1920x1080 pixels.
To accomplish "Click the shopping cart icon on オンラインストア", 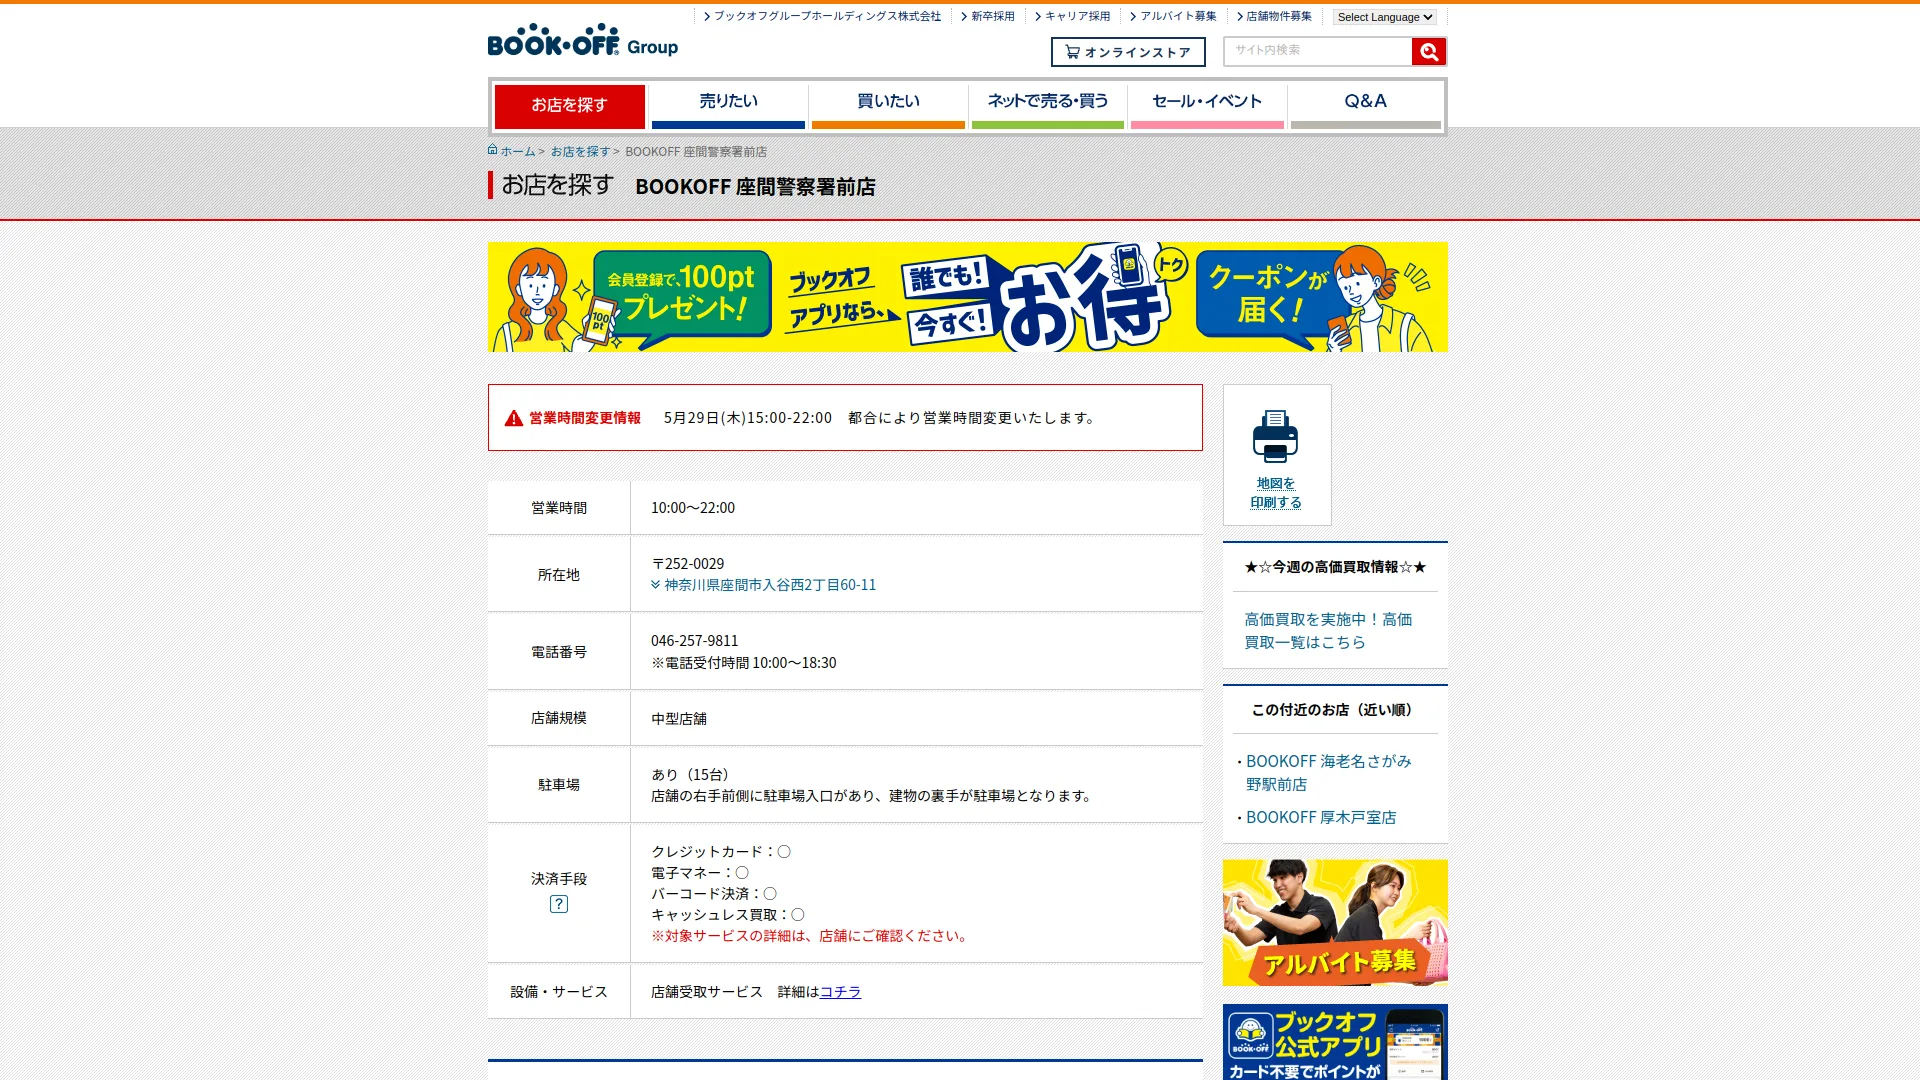I will click(1072, 52).
